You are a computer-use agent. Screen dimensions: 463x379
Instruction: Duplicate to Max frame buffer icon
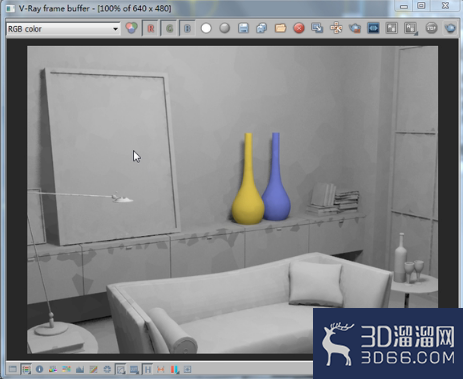click(317, 28)
